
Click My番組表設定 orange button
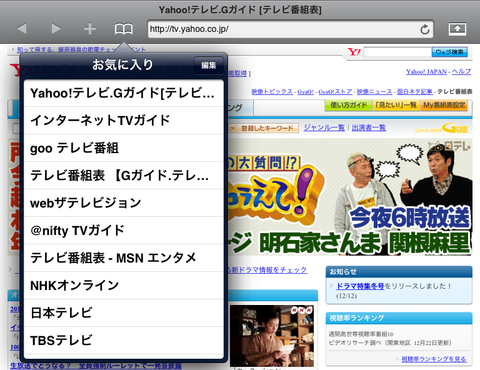[x=444, y=105]
